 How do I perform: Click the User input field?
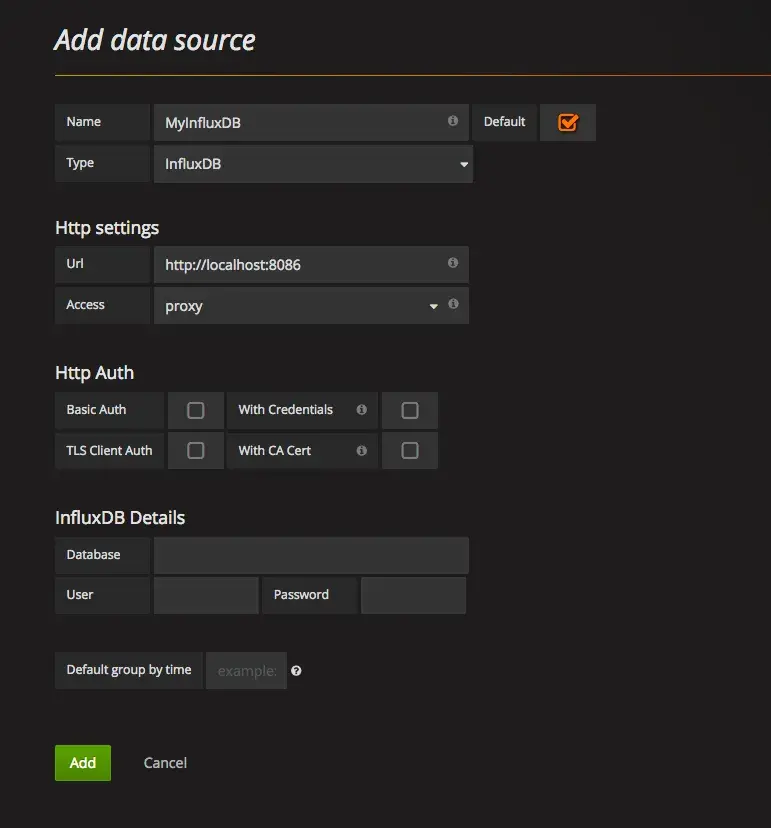tap(206, 596)
